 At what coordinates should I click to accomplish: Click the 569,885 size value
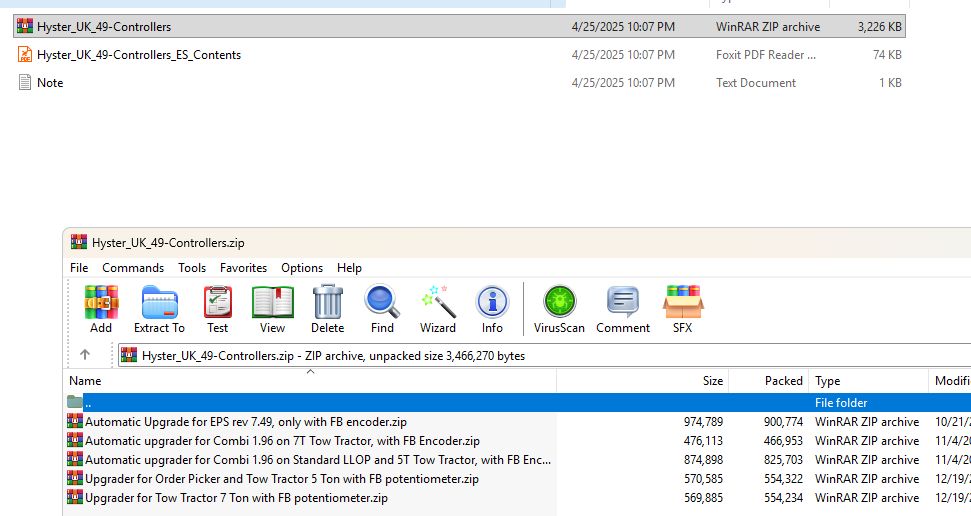pos(703,497)
